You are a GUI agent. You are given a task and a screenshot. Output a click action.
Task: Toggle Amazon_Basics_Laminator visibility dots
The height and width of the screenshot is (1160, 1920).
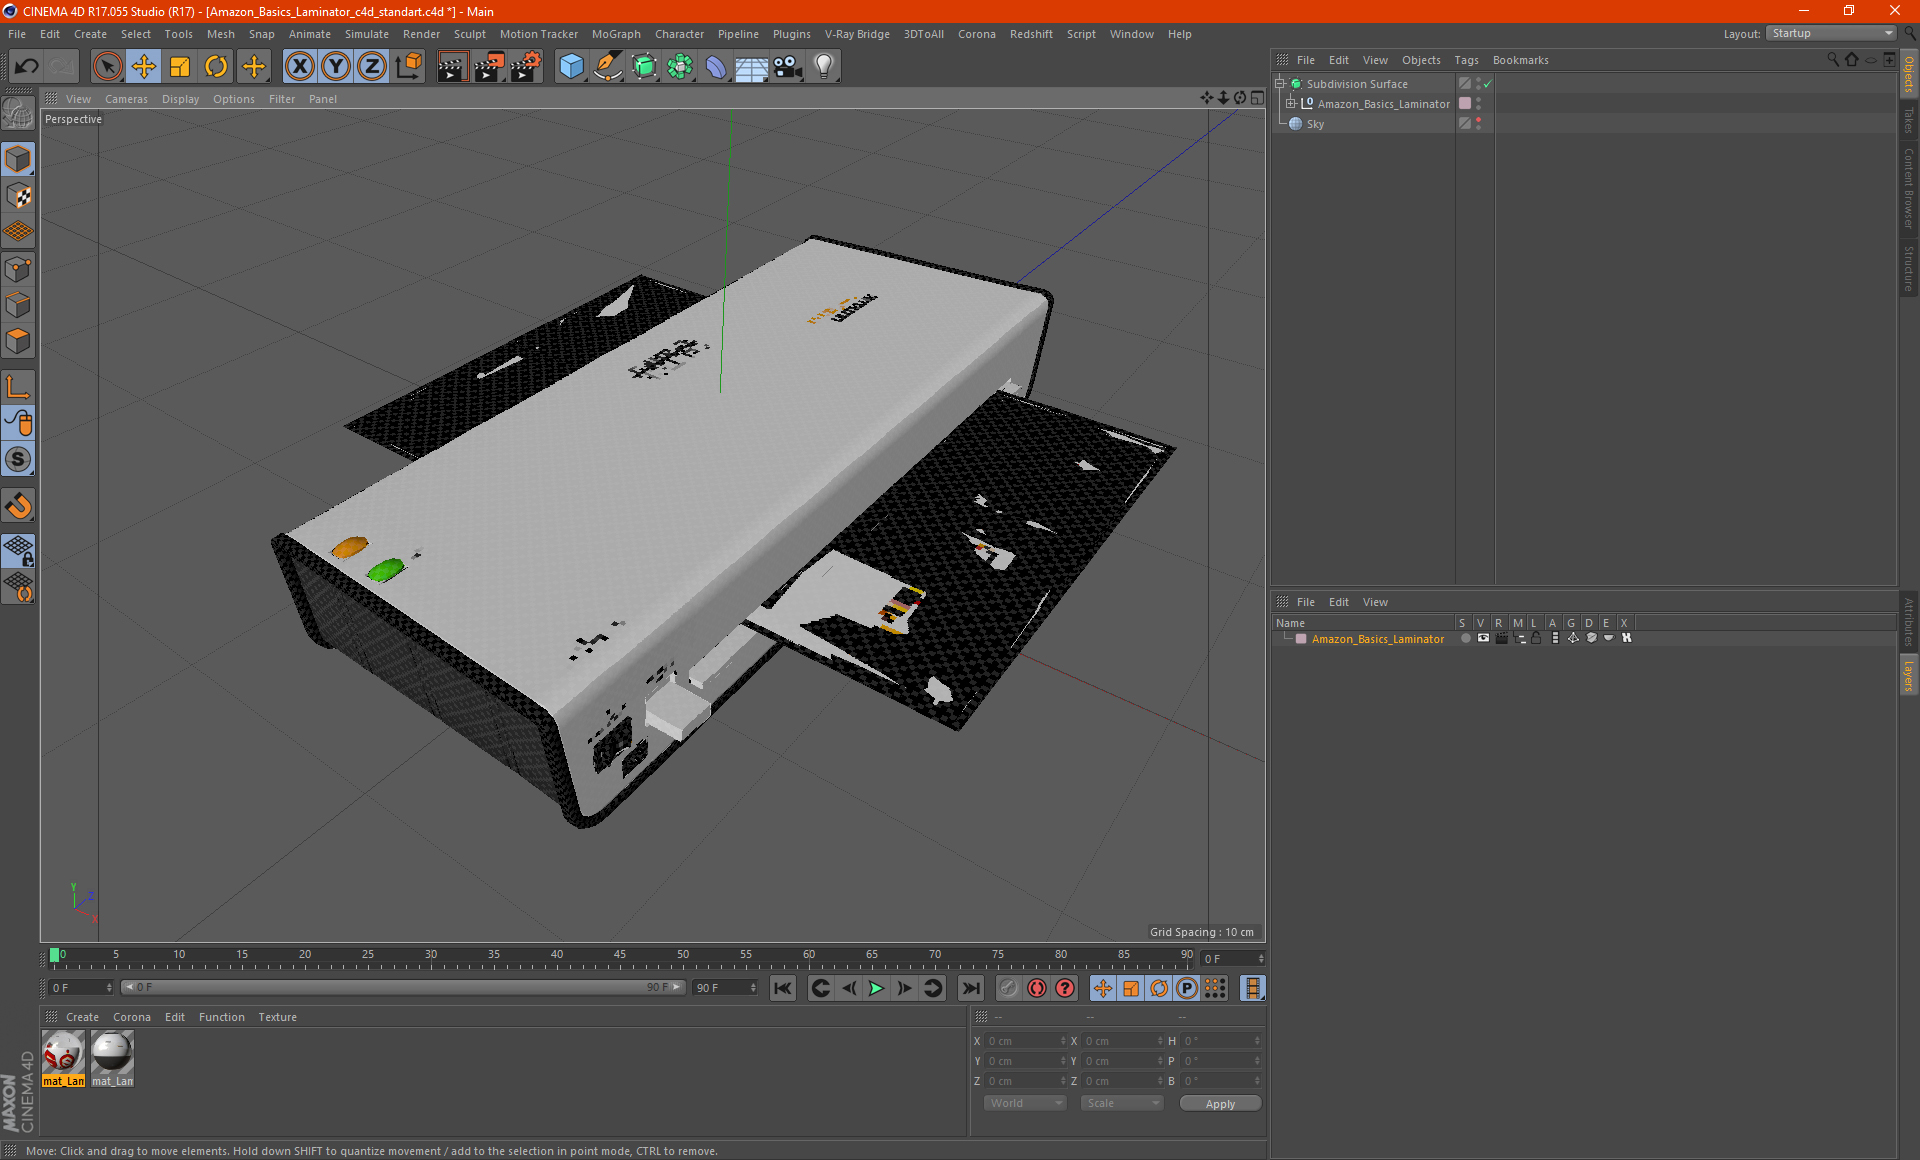(1478, 104)
